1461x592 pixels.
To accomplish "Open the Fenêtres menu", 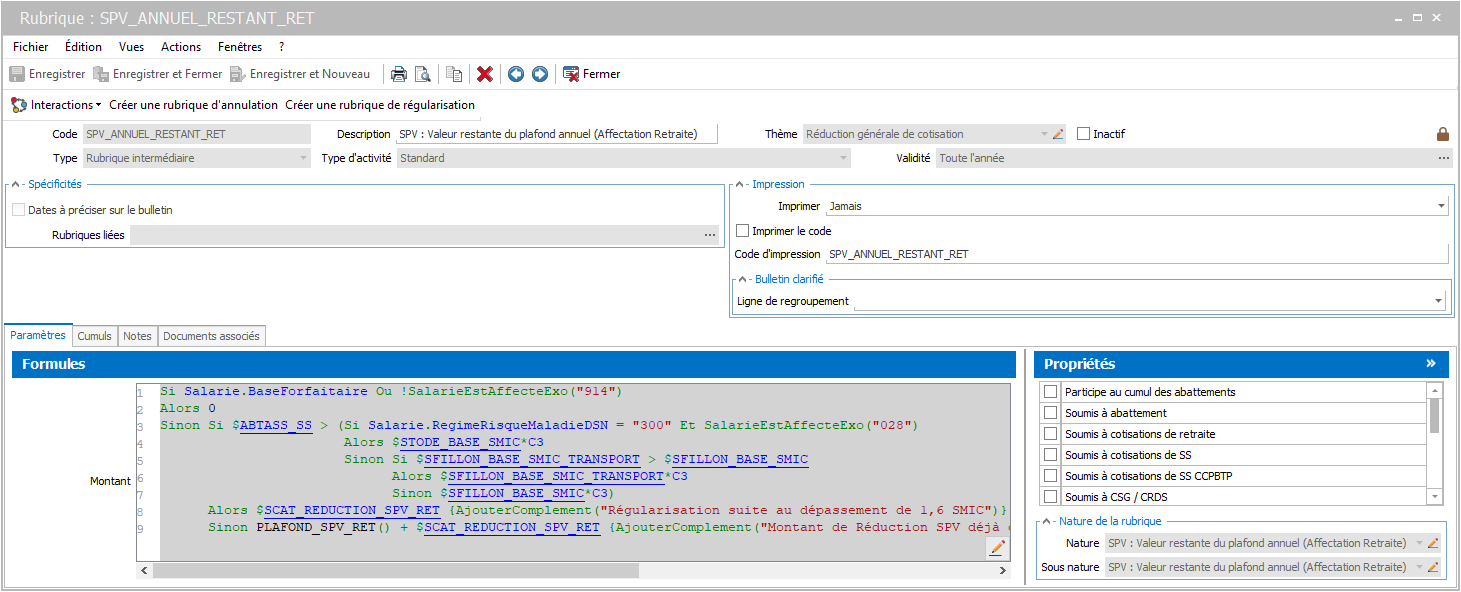I will pyautogui.click(x=240, y=47).
